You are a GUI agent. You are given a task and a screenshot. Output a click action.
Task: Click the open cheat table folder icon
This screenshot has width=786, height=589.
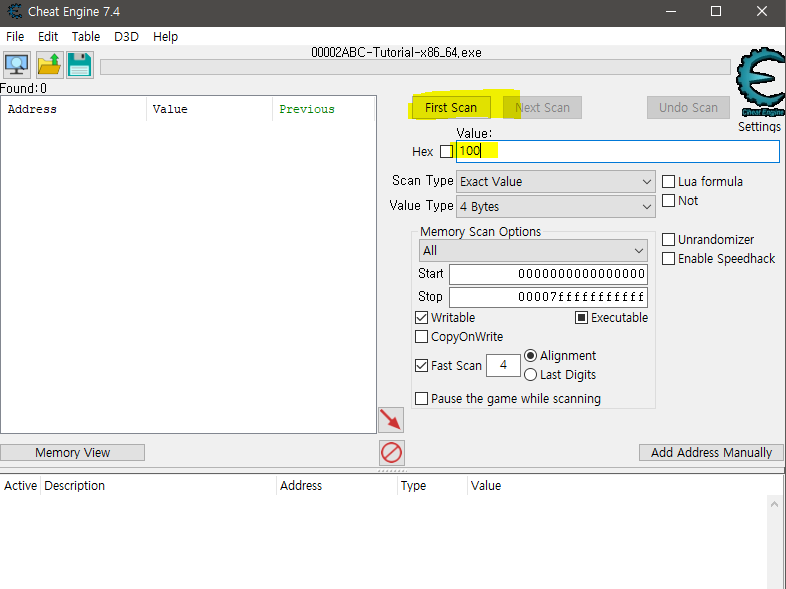[x=49, y=65]
